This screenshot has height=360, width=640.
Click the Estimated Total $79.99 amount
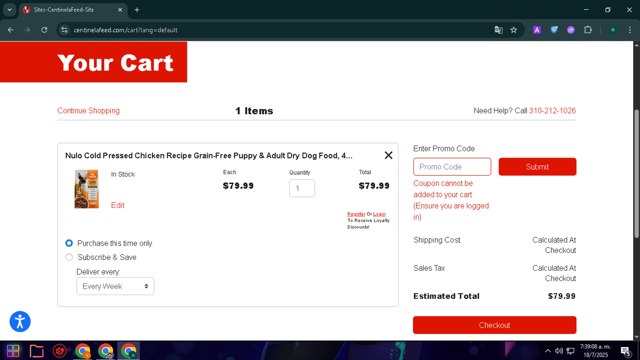click(x=562, y=296)
